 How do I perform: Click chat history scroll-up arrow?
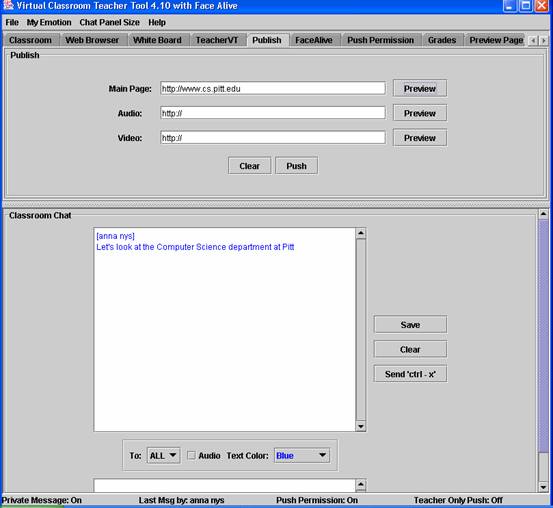[x=360, y=233]
